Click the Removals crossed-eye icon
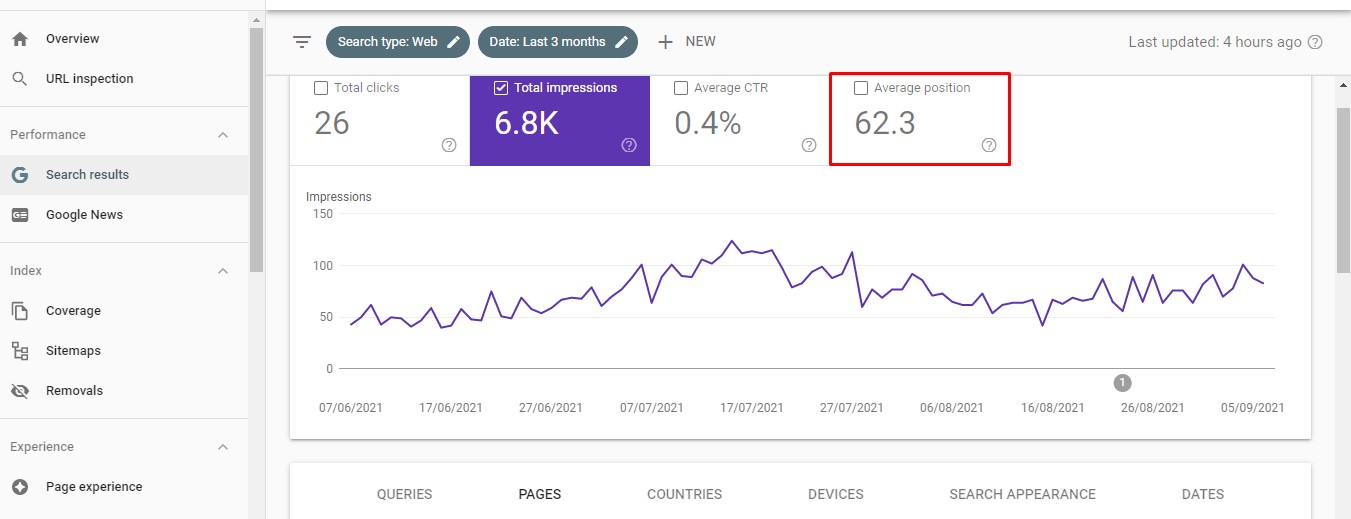 tap(19, 391)
